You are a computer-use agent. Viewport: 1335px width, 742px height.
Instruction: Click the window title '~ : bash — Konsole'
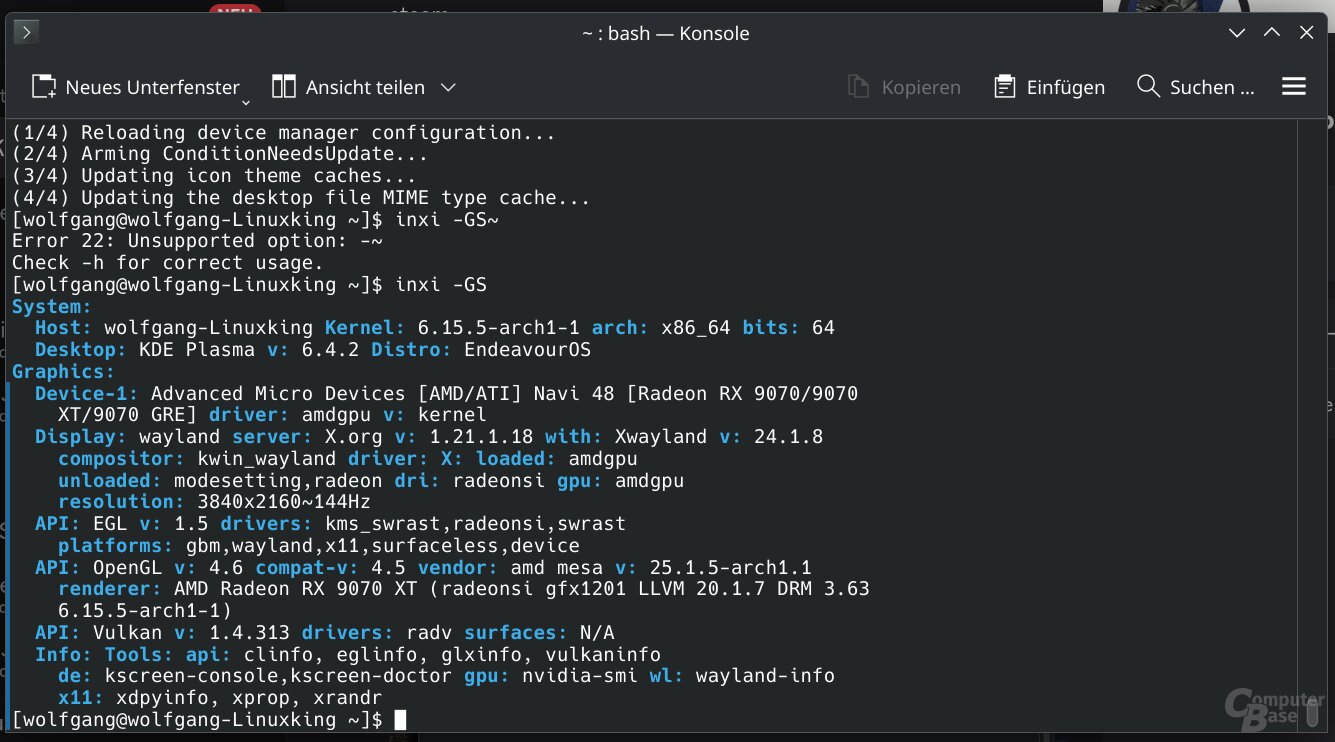pyautogui.click(x=665, y=33)
